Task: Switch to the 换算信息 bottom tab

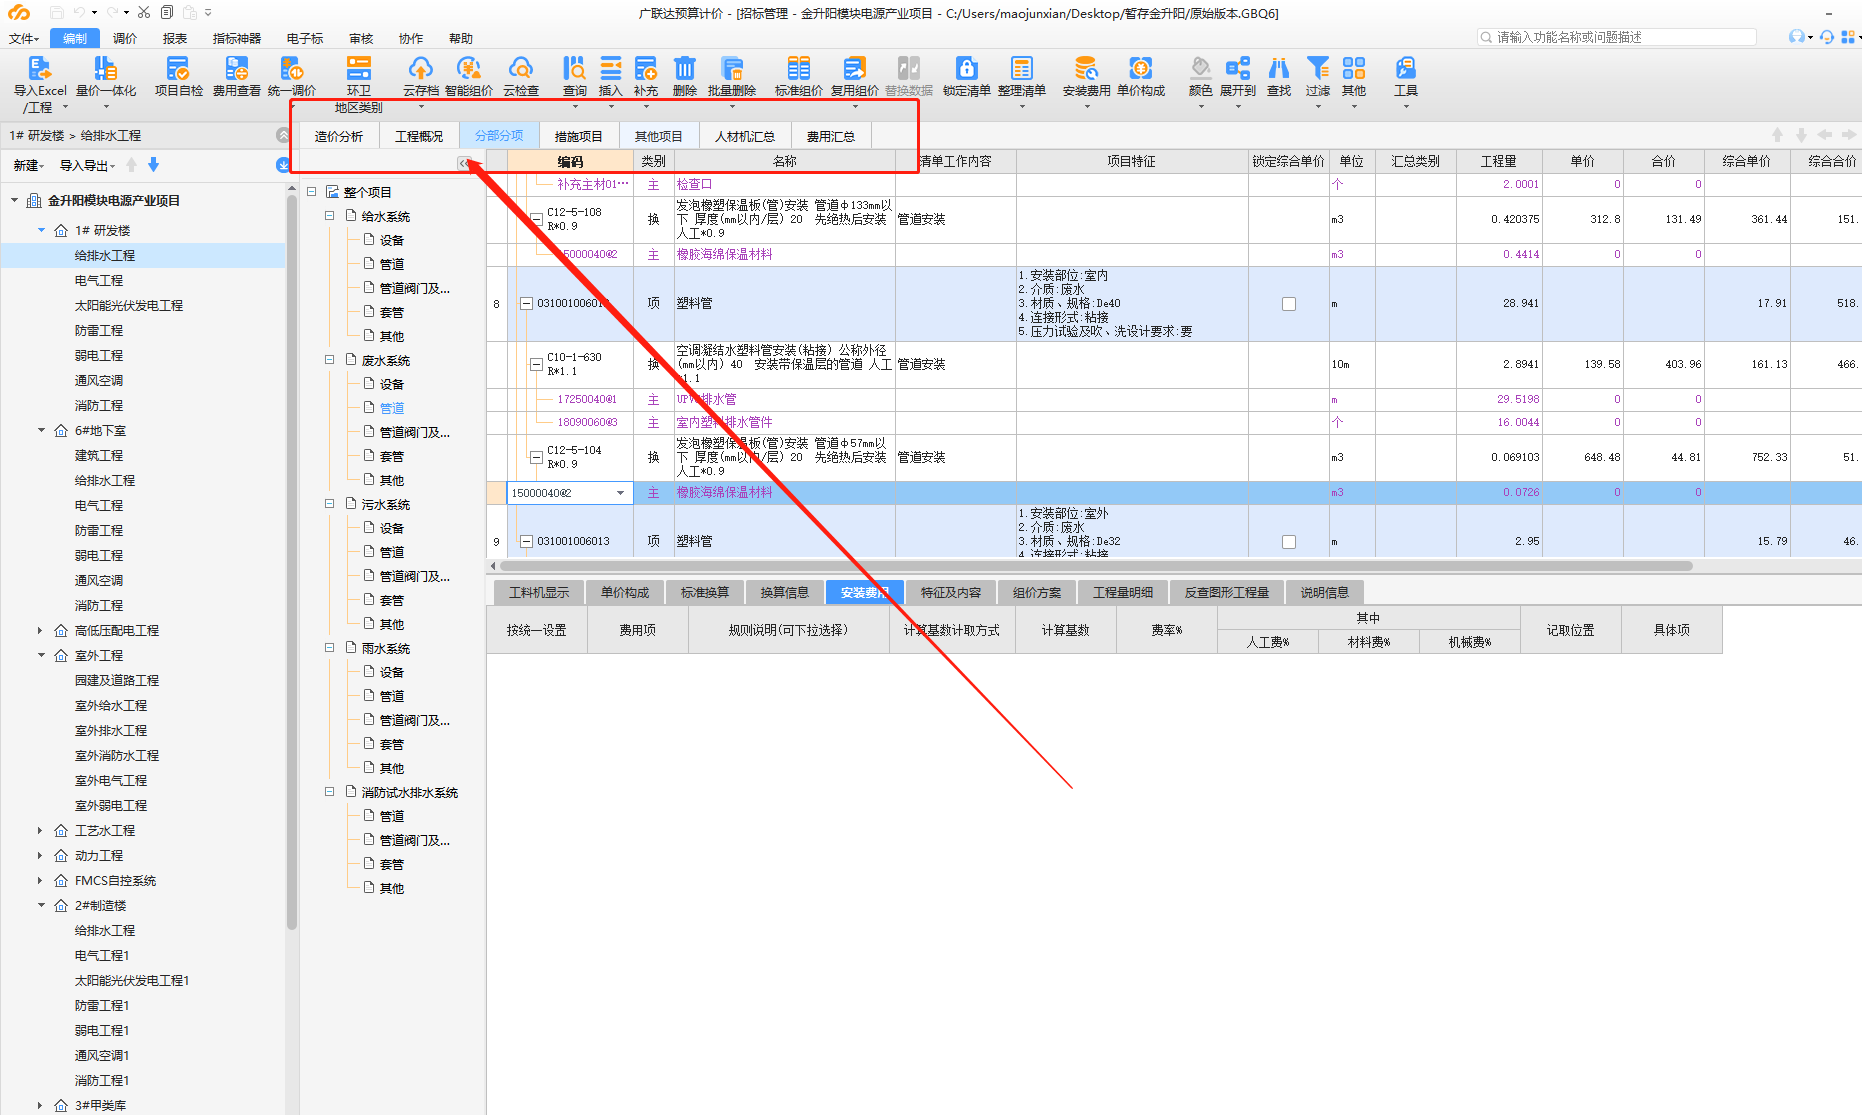Action: click(784, 592)
